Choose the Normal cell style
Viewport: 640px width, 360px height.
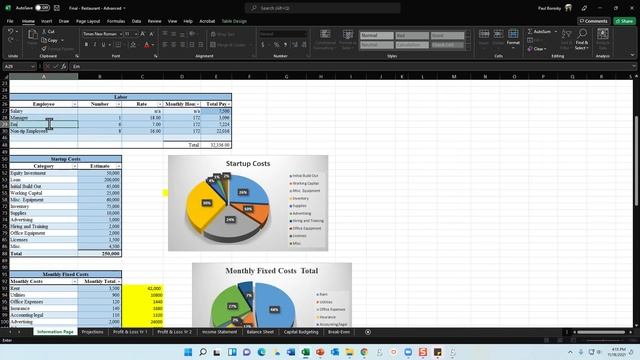(x=376, y=36)
